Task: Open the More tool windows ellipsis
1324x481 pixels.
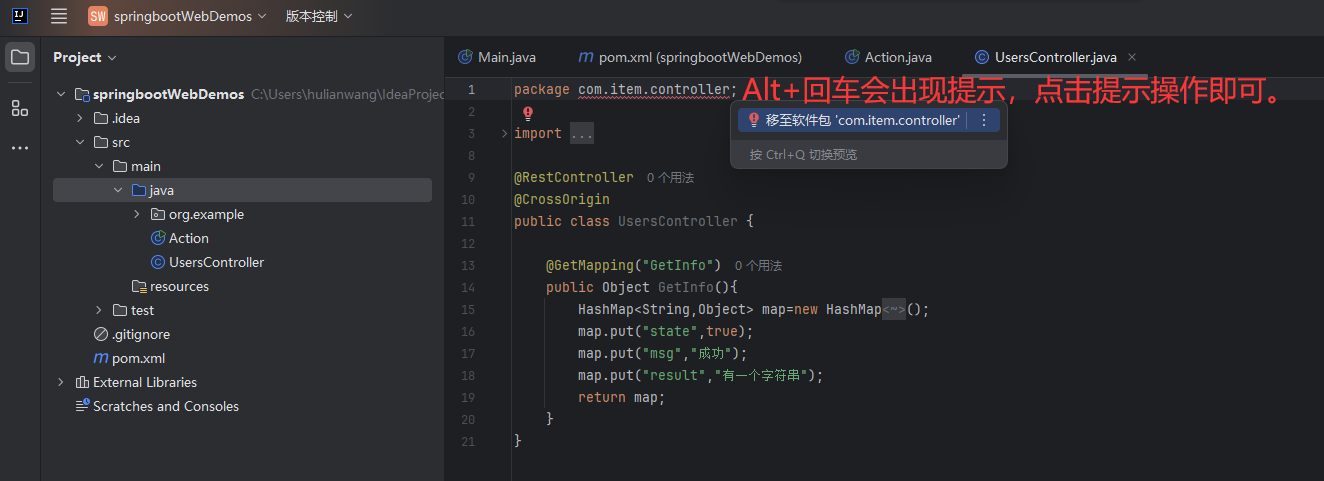Action: pos(20,148)
